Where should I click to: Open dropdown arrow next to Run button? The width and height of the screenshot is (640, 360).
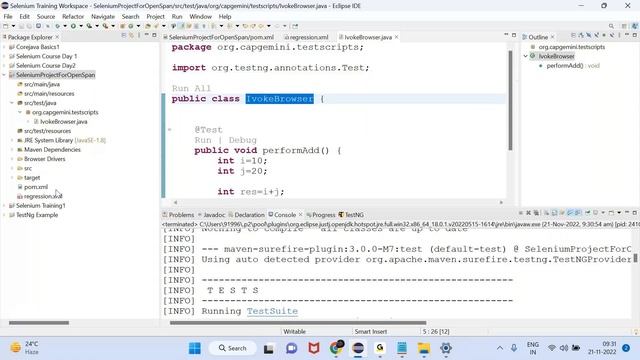coord(81,26)
